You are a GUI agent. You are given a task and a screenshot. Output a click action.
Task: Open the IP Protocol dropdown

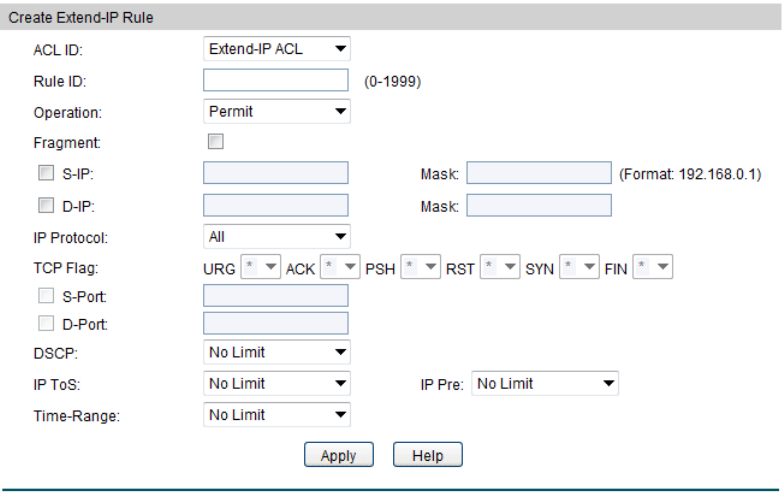277,237
